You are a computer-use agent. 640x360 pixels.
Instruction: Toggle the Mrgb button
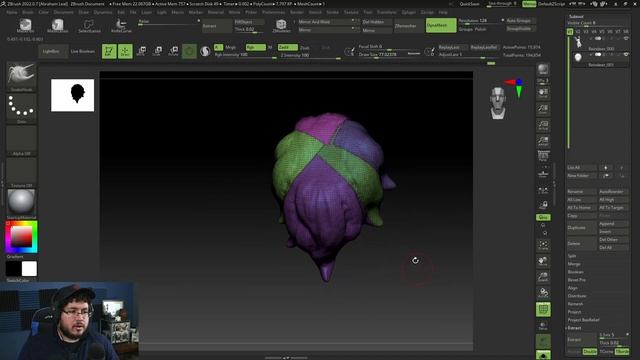[x=231, y=47]
